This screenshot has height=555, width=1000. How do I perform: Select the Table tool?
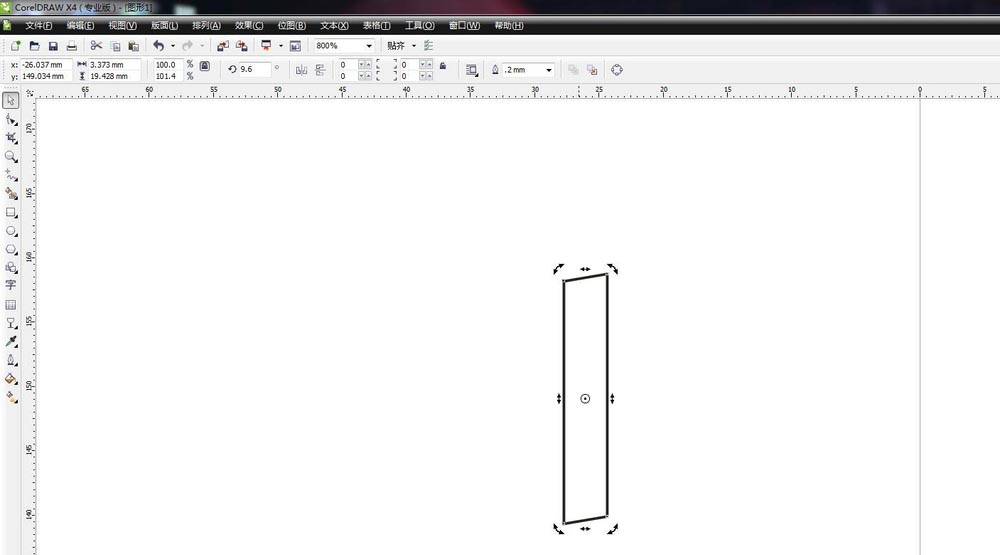click(11, 304)
